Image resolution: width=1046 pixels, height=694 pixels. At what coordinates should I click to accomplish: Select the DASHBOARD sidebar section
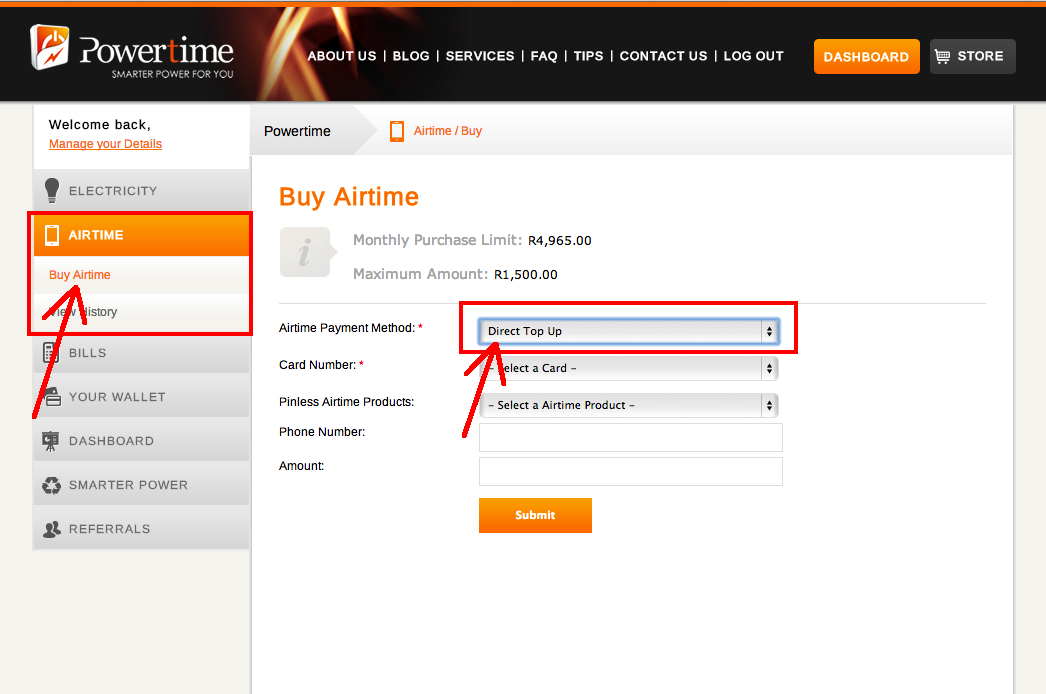coord(141,440)
